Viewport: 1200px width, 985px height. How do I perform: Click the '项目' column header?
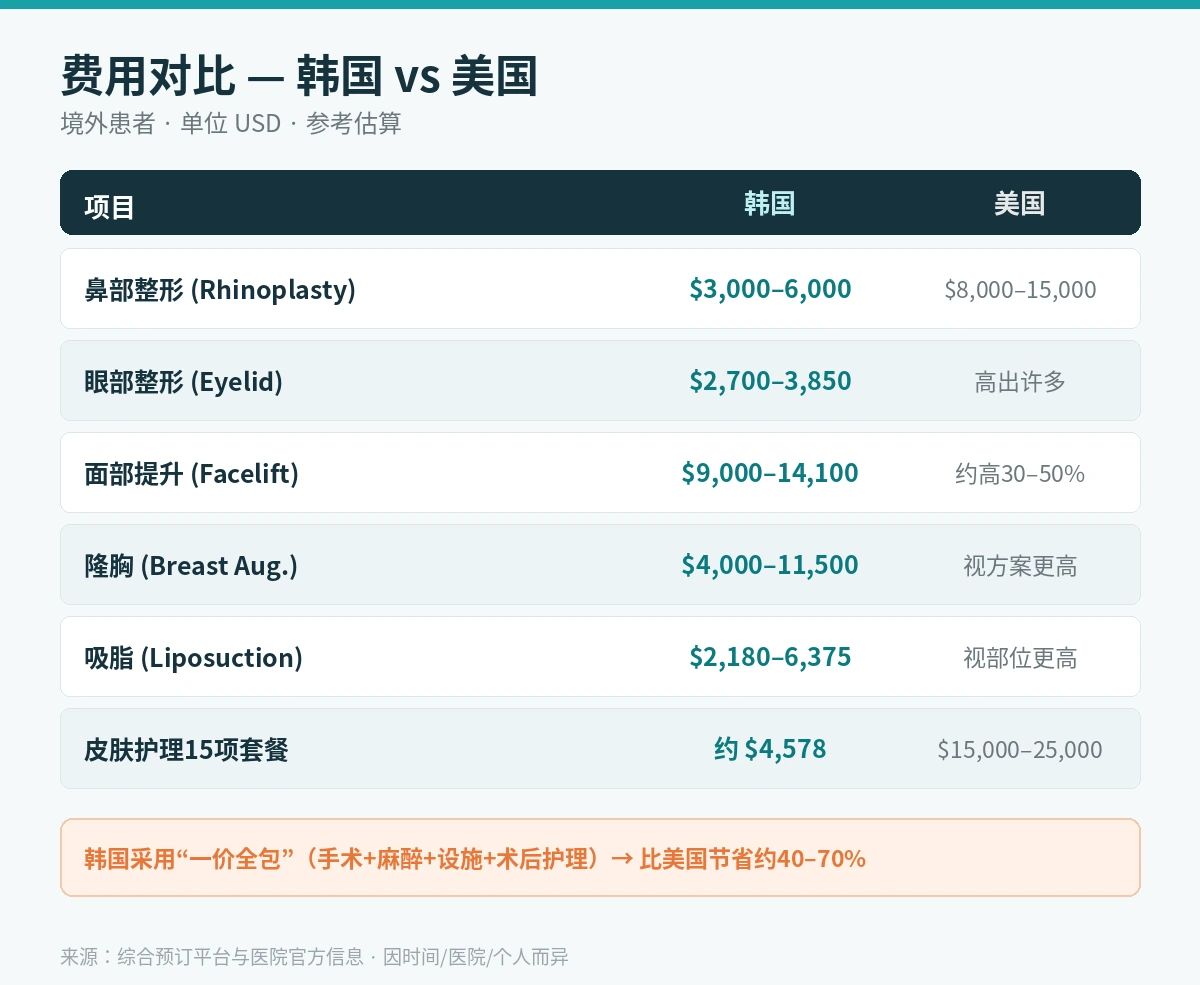[110, 207]
